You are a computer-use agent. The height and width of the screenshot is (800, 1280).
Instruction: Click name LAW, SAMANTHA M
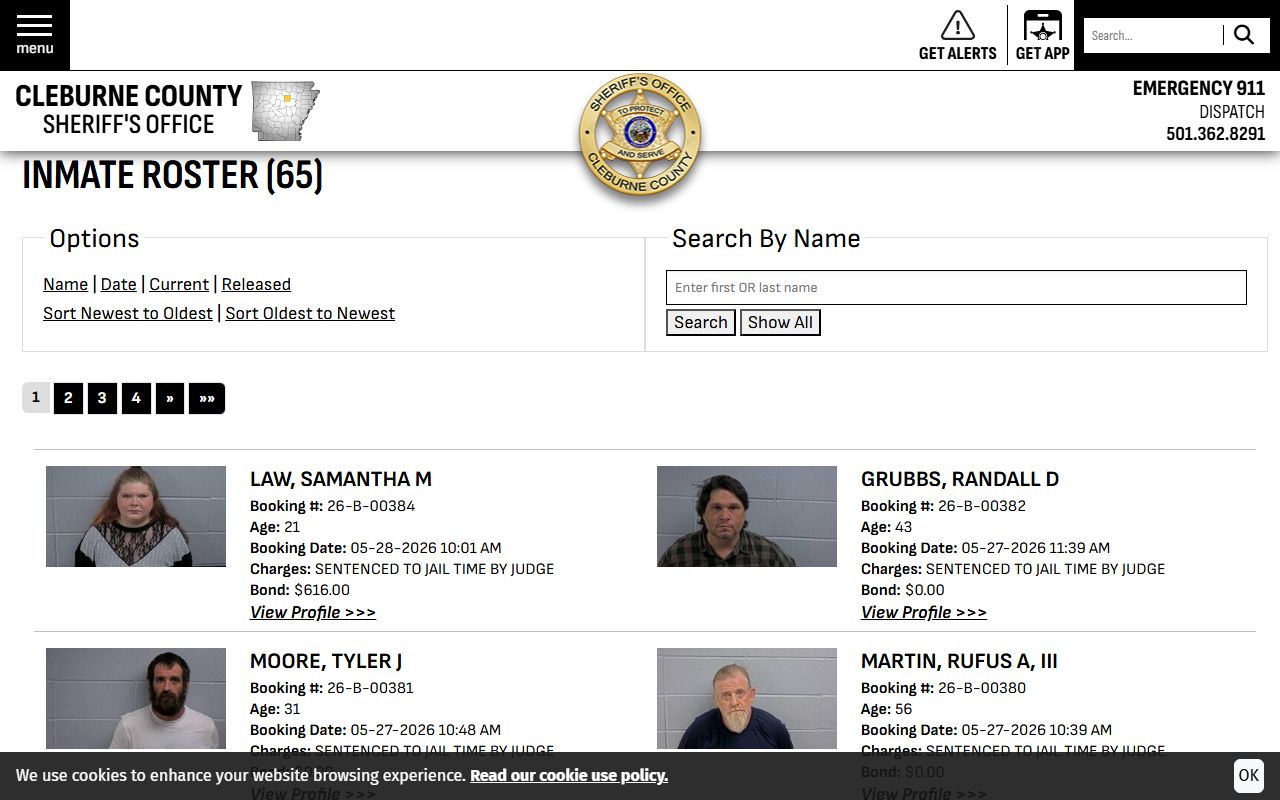[341, 479]
